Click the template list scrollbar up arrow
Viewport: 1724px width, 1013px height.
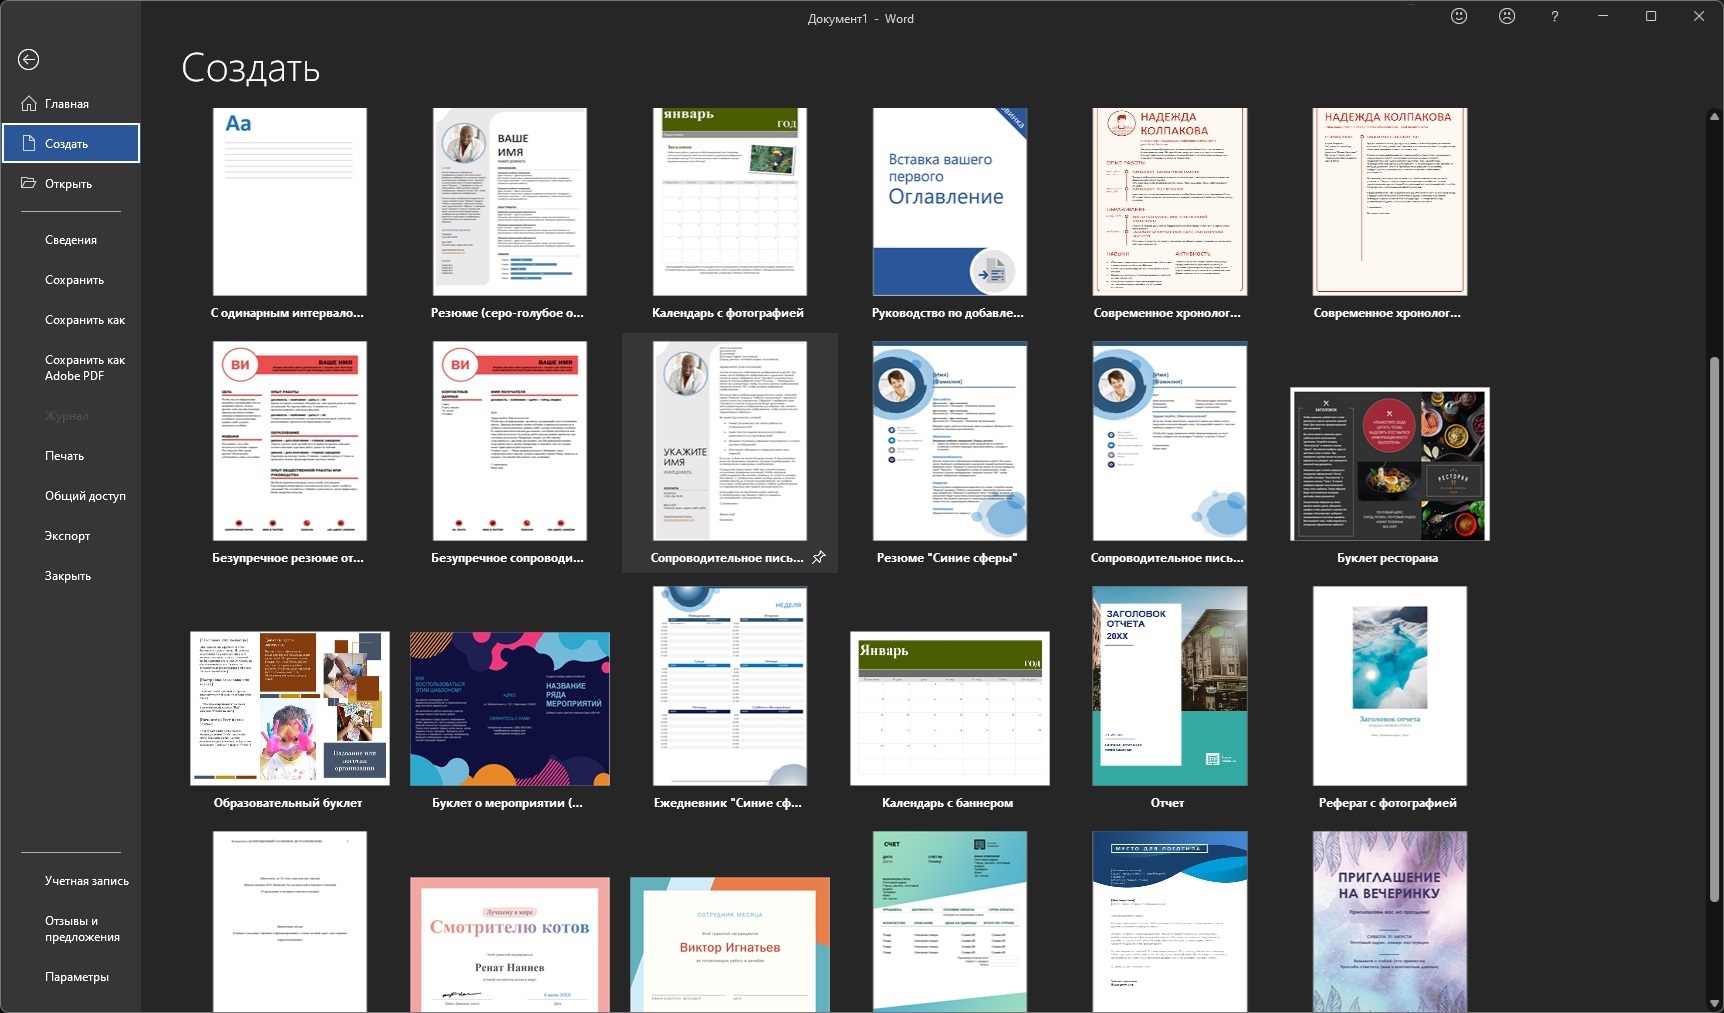coord(1714,117)
